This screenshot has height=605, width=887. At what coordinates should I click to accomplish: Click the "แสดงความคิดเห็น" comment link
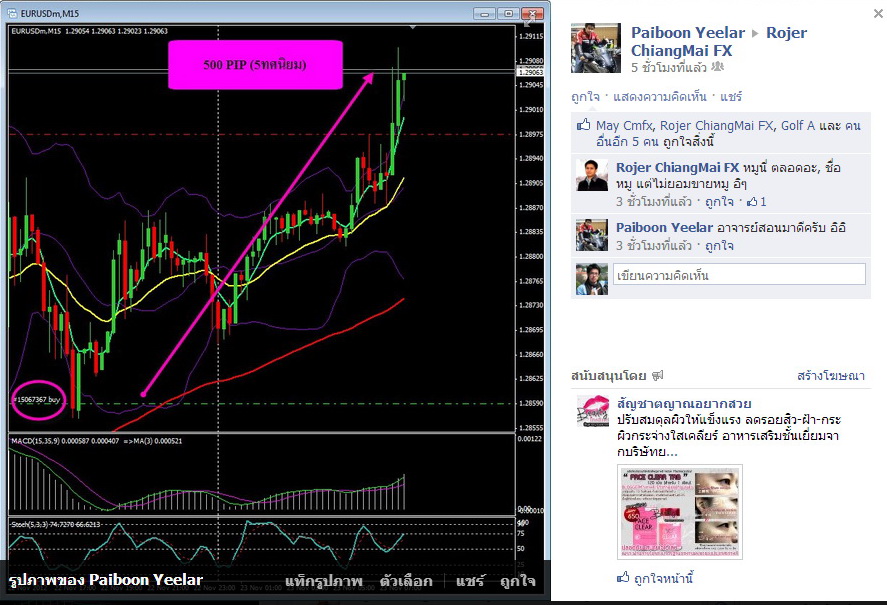tap(660, 97)
